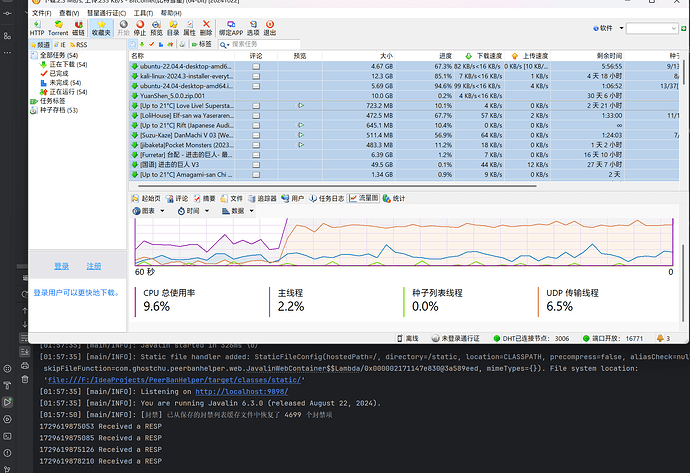
Task: Filter list by completed red checkmark
Action: [x=151, y=44]
